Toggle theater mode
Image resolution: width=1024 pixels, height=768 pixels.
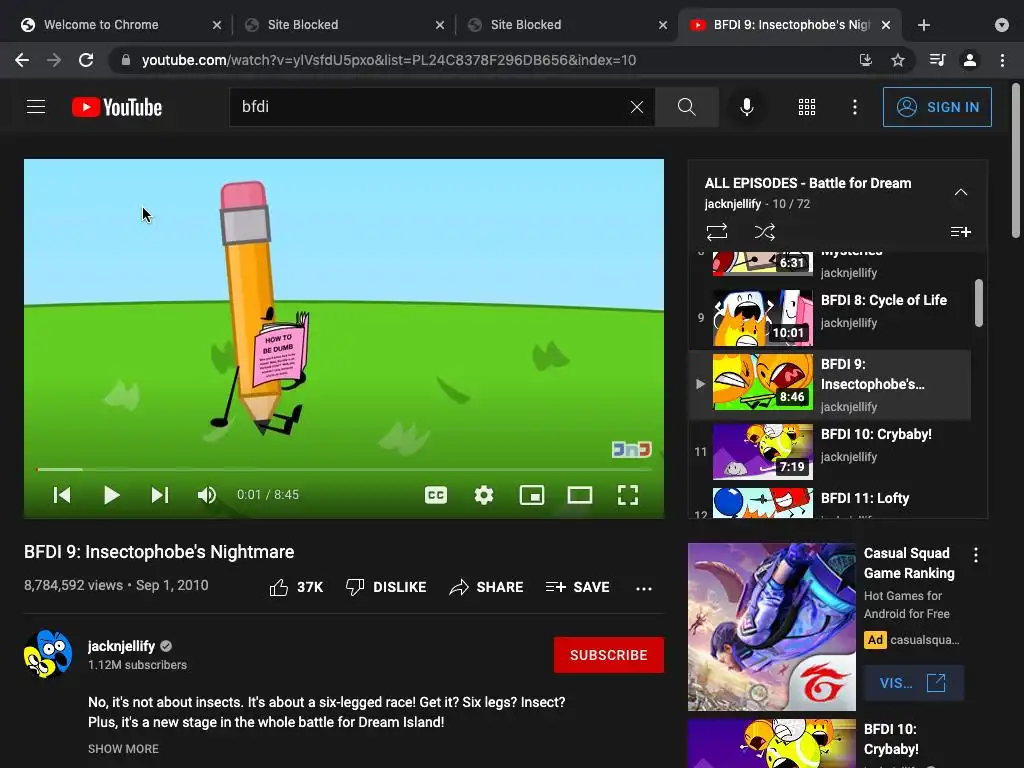579,495
